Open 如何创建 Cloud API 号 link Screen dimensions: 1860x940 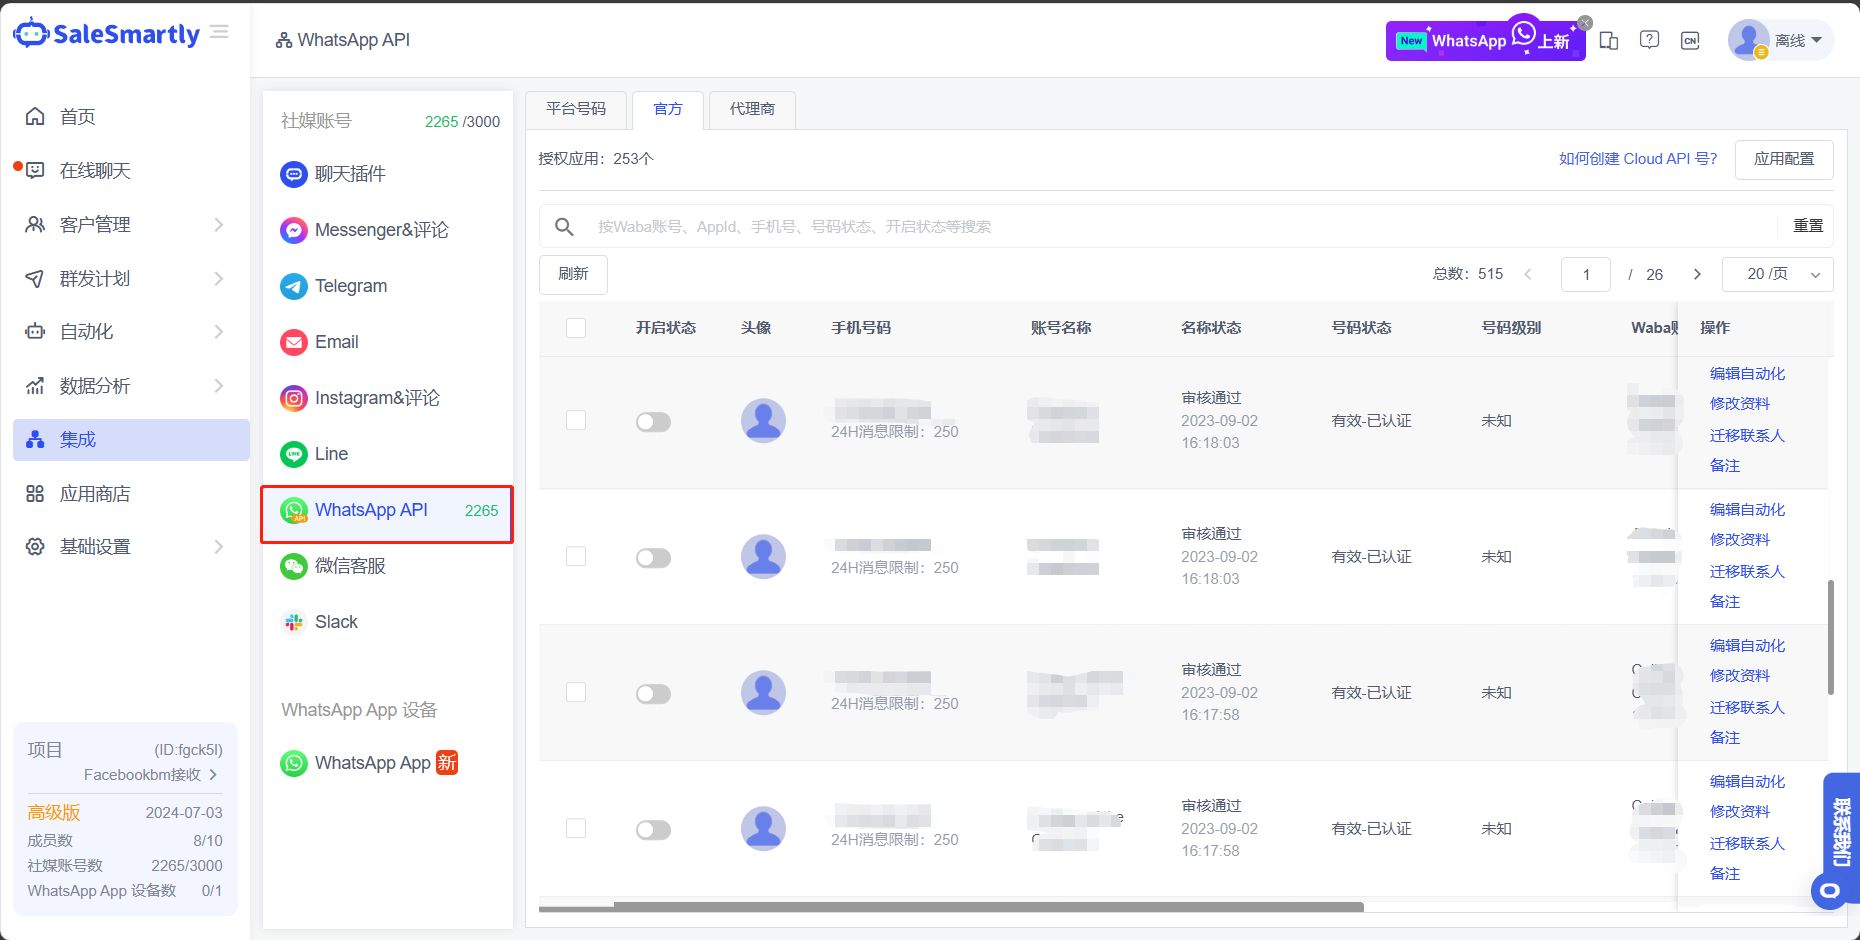1638,159
